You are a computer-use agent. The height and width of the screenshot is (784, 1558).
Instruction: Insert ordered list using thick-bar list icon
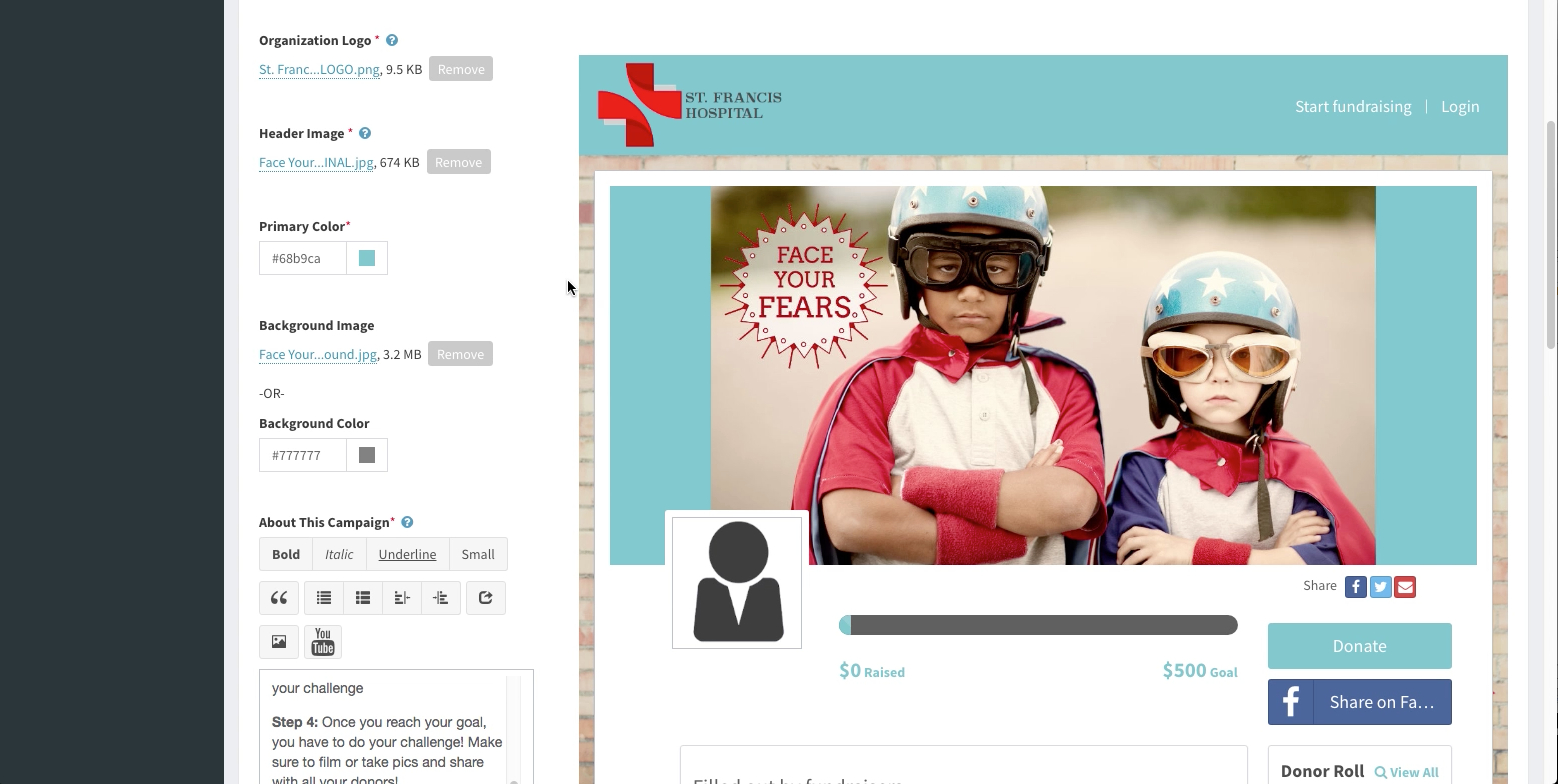pyautogui.click(x=363, y=598)
